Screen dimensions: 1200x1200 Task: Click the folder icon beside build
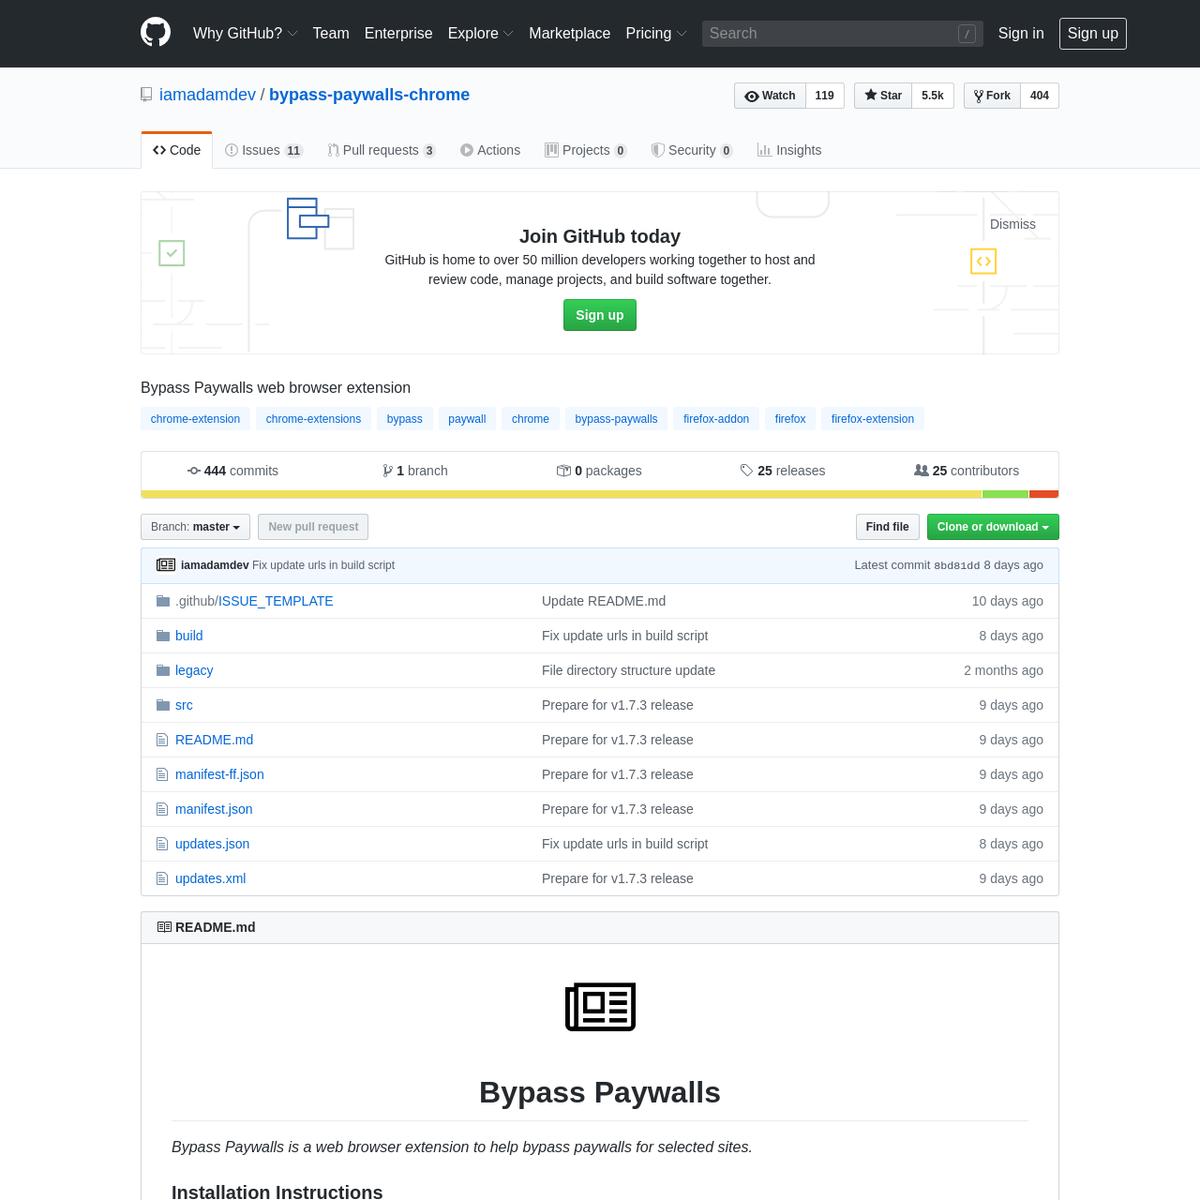point(163,636)
